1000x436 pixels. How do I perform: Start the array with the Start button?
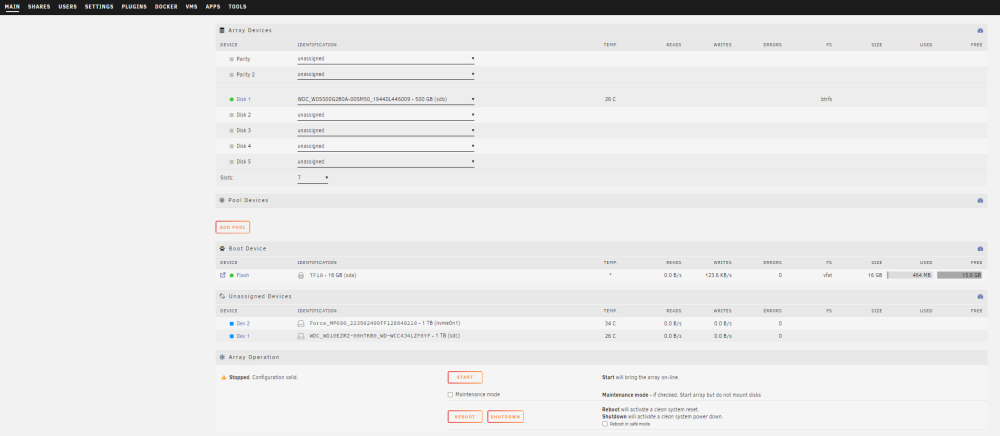pyautogui.click(x=465, y=377)
